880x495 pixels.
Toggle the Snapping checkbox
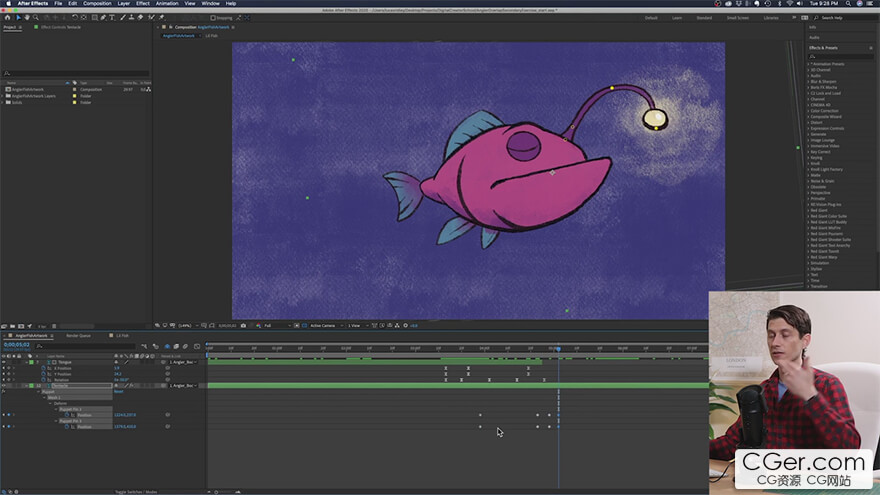click(213, 17)
